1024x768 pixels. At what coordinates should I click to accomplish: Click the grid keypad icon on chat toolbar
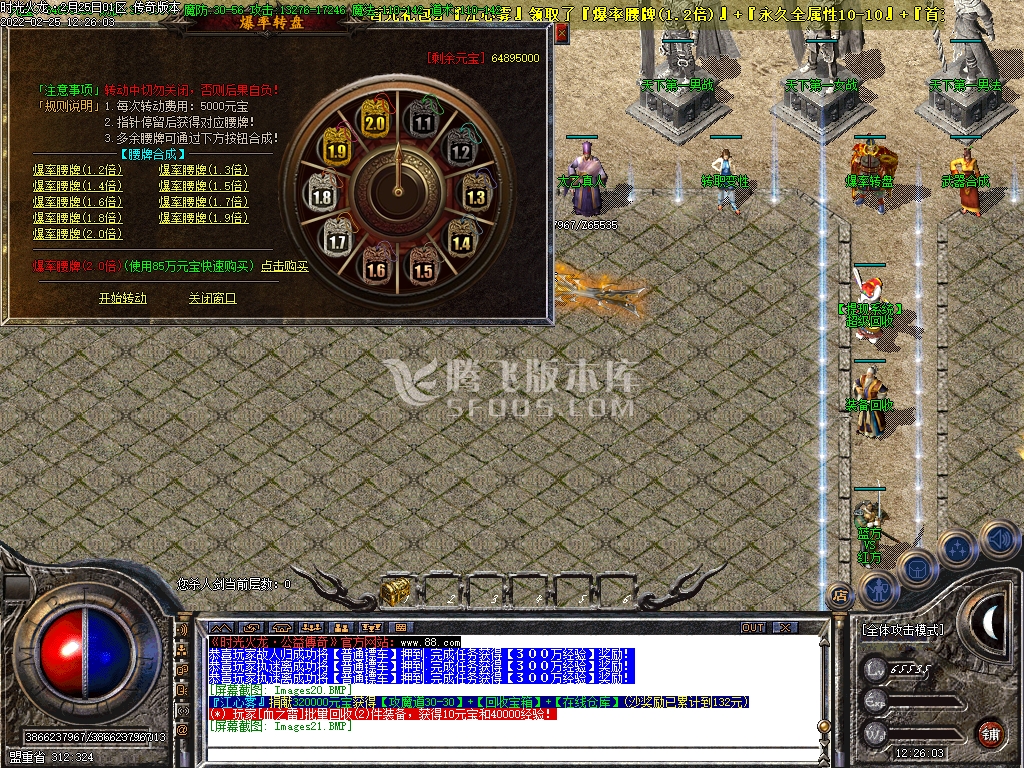click(401, 628)
